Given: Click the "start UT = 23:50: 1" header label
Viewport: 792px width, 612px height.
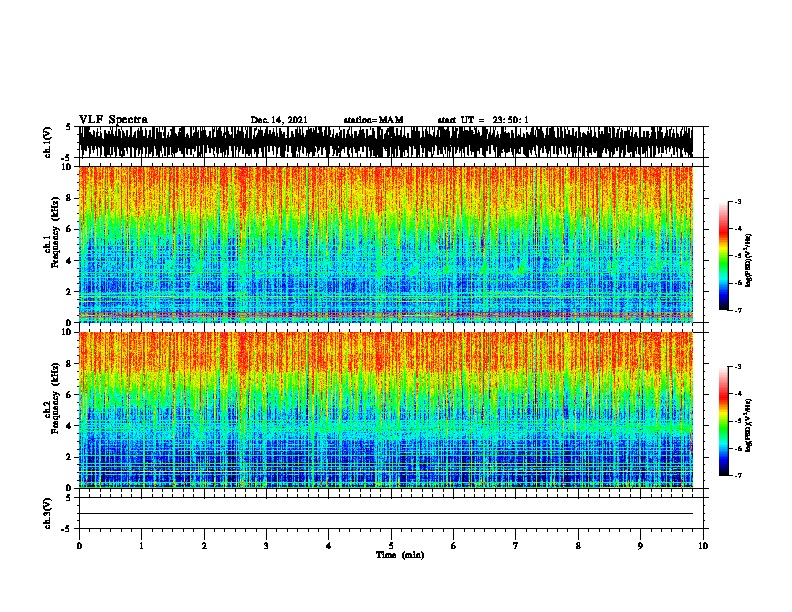Looking at the screenshot, I should [x=483, y=120].
